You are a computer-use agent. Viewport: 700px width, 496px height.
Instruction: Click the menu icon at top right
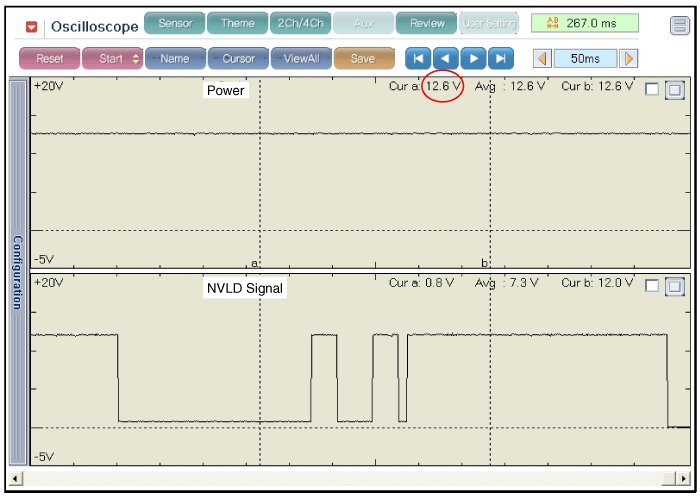tap(679, 25)
